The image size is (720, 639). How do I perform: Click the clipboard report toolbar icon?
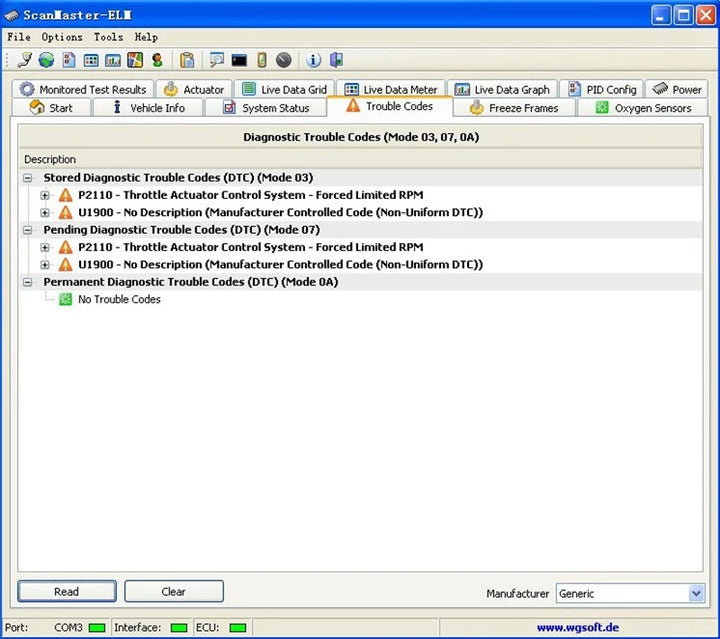[x=187, y=60]
